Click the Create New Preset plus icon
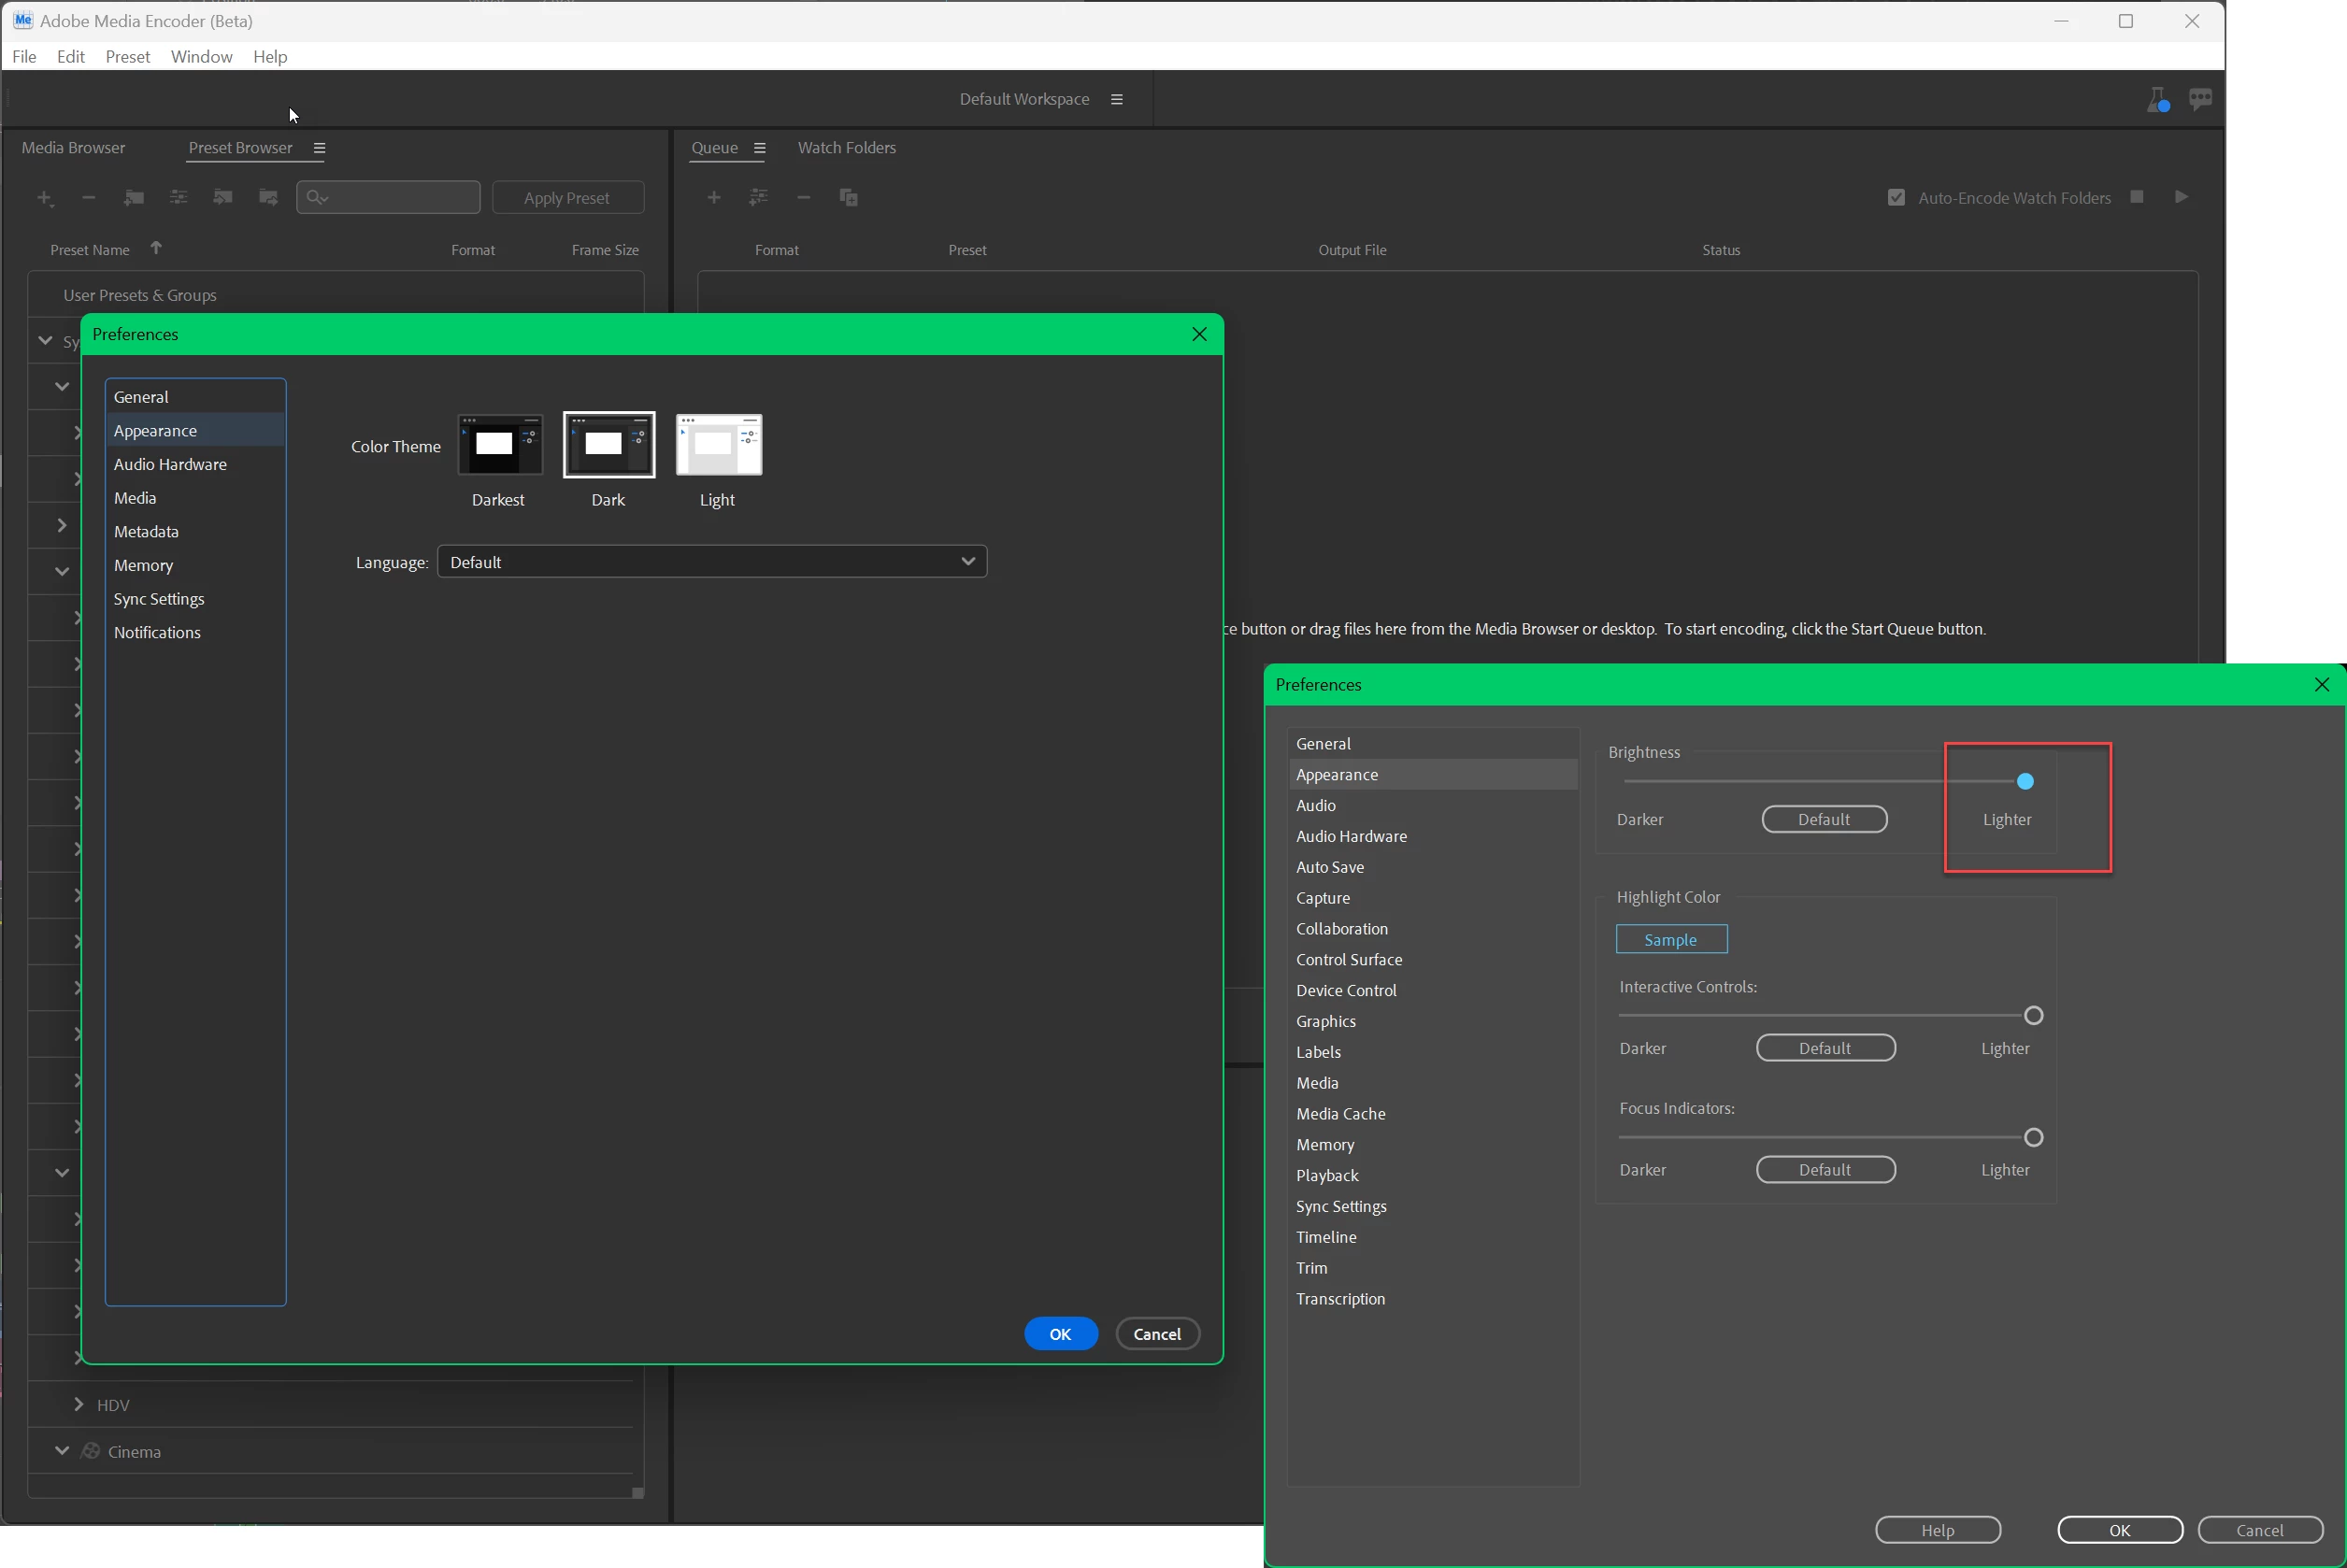The width and height of the screenshot is (2347, 1568). pos(44,198)
